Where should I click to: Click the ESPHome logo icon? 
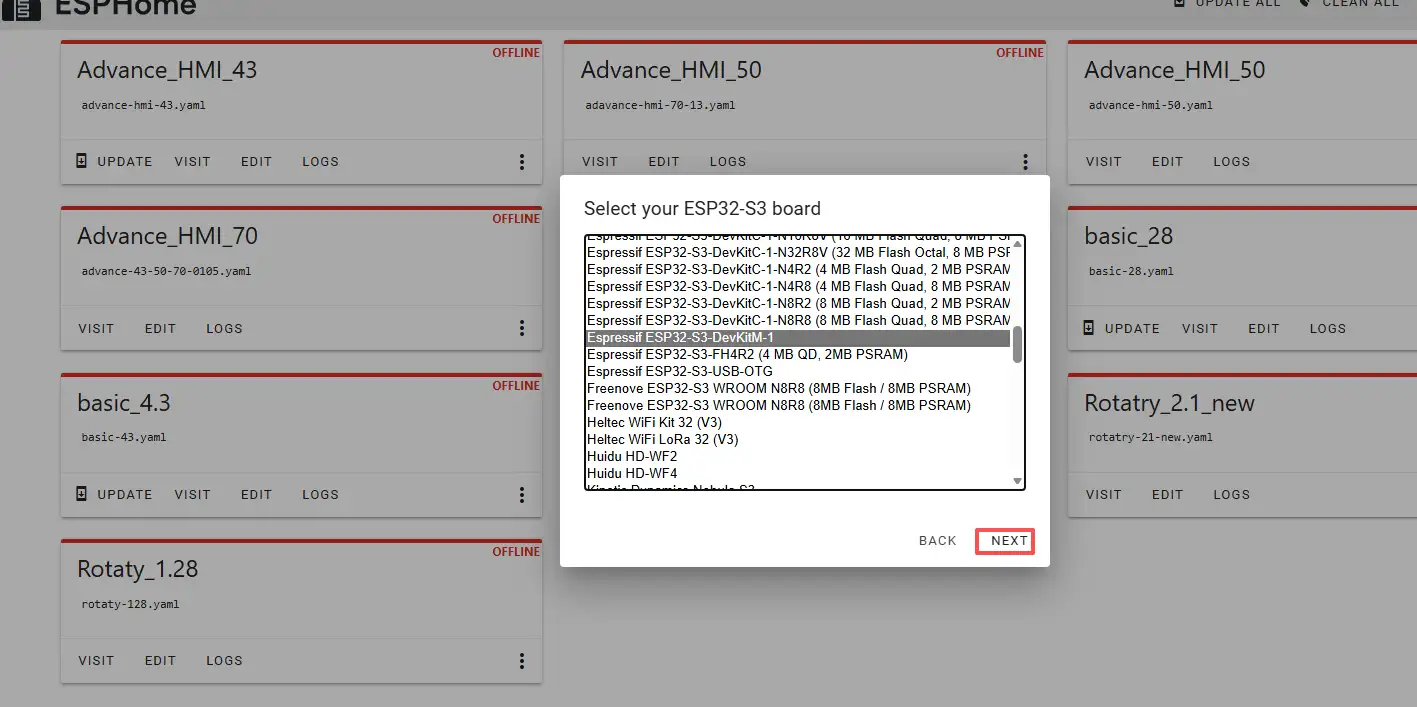tap(20, 8)
